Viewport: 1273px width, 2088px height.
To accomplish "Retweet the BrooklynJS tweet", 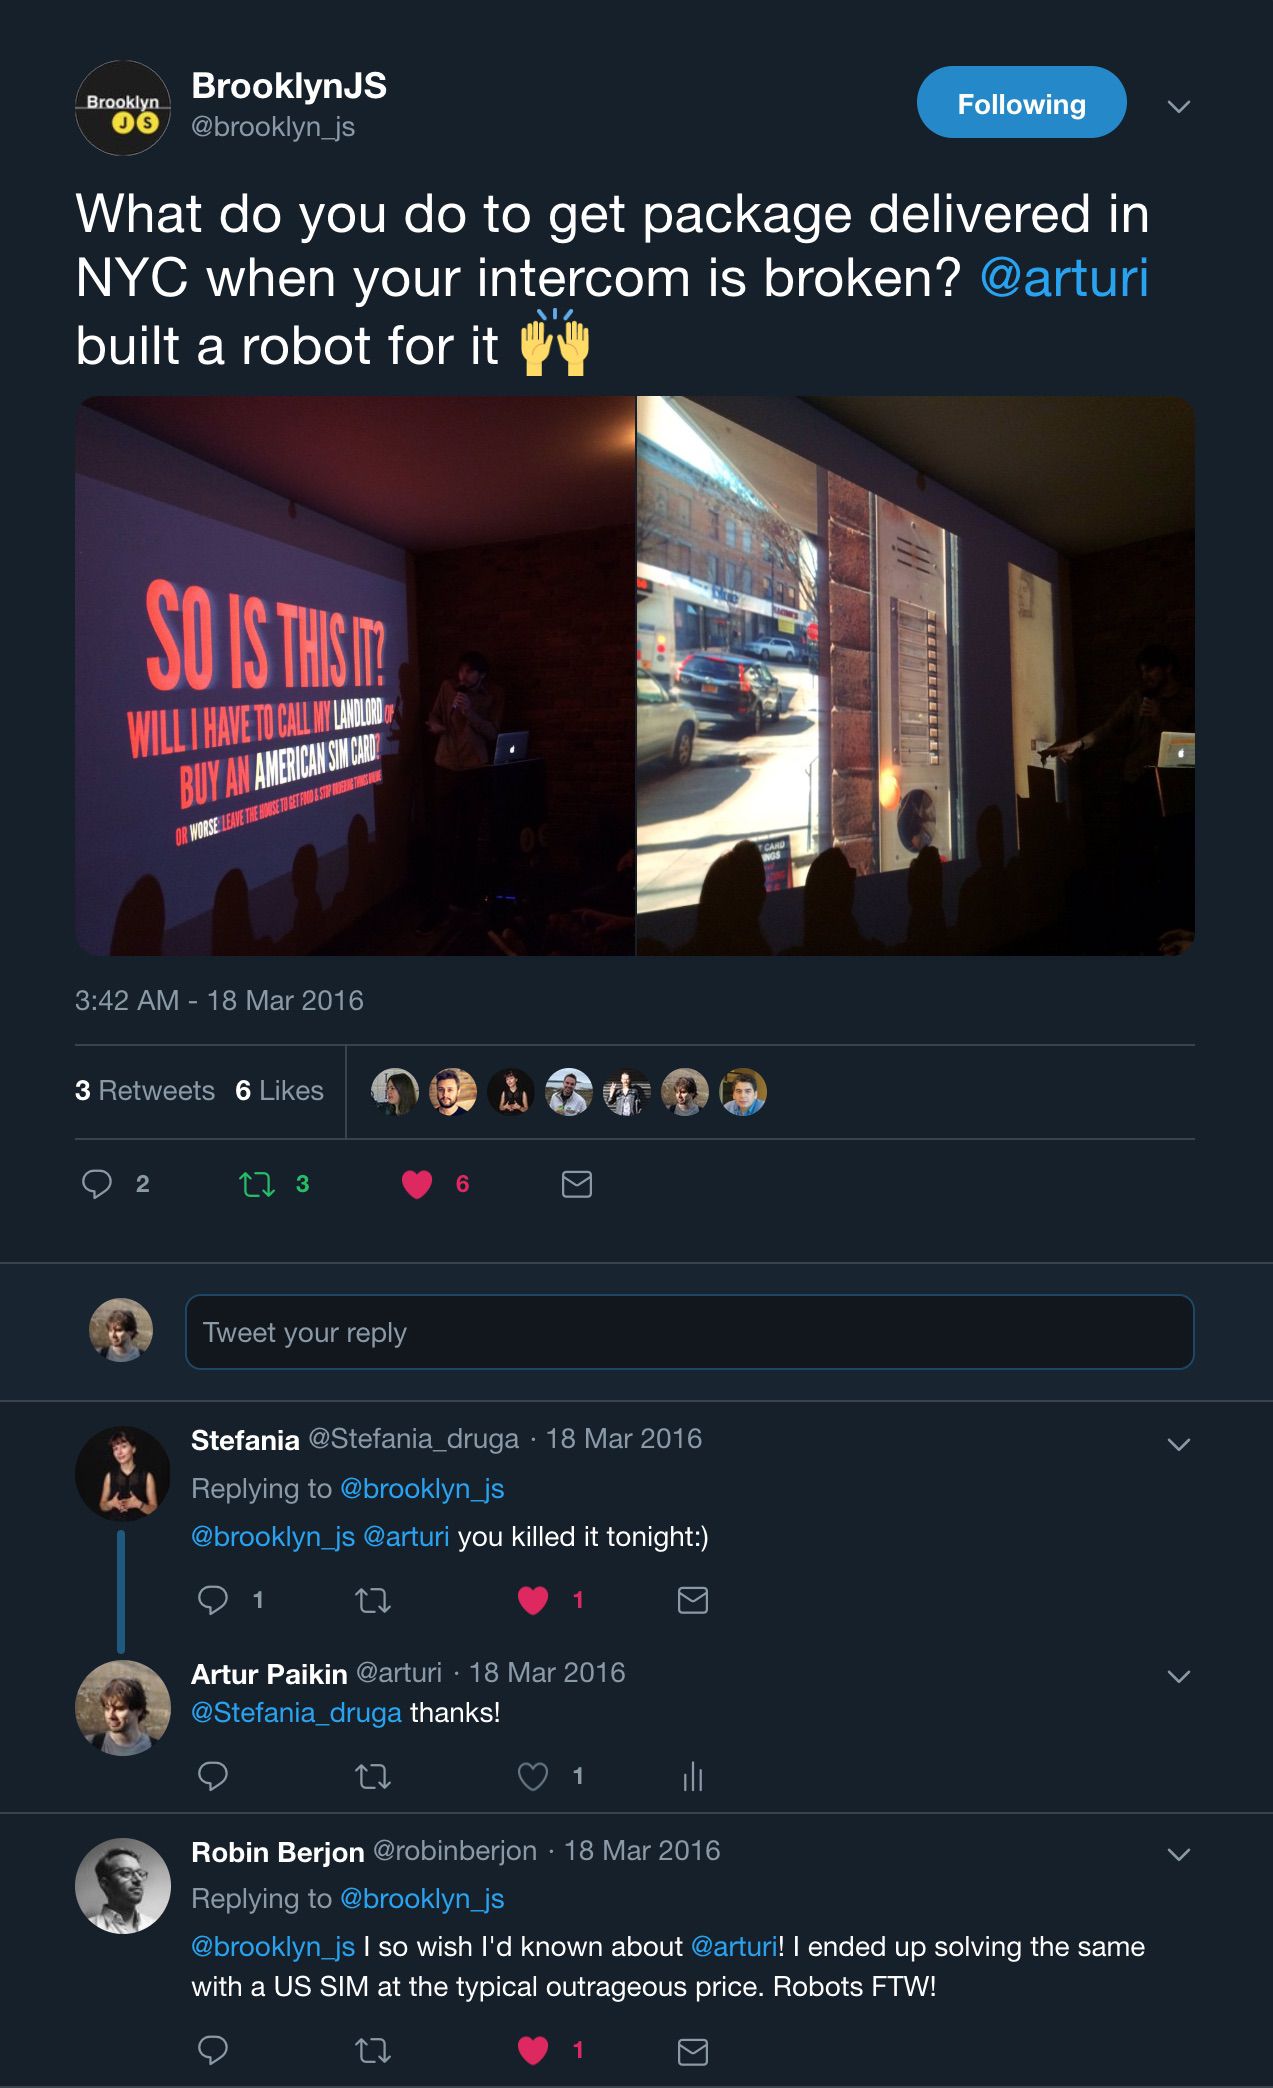I will click(x=257, y=1185).
